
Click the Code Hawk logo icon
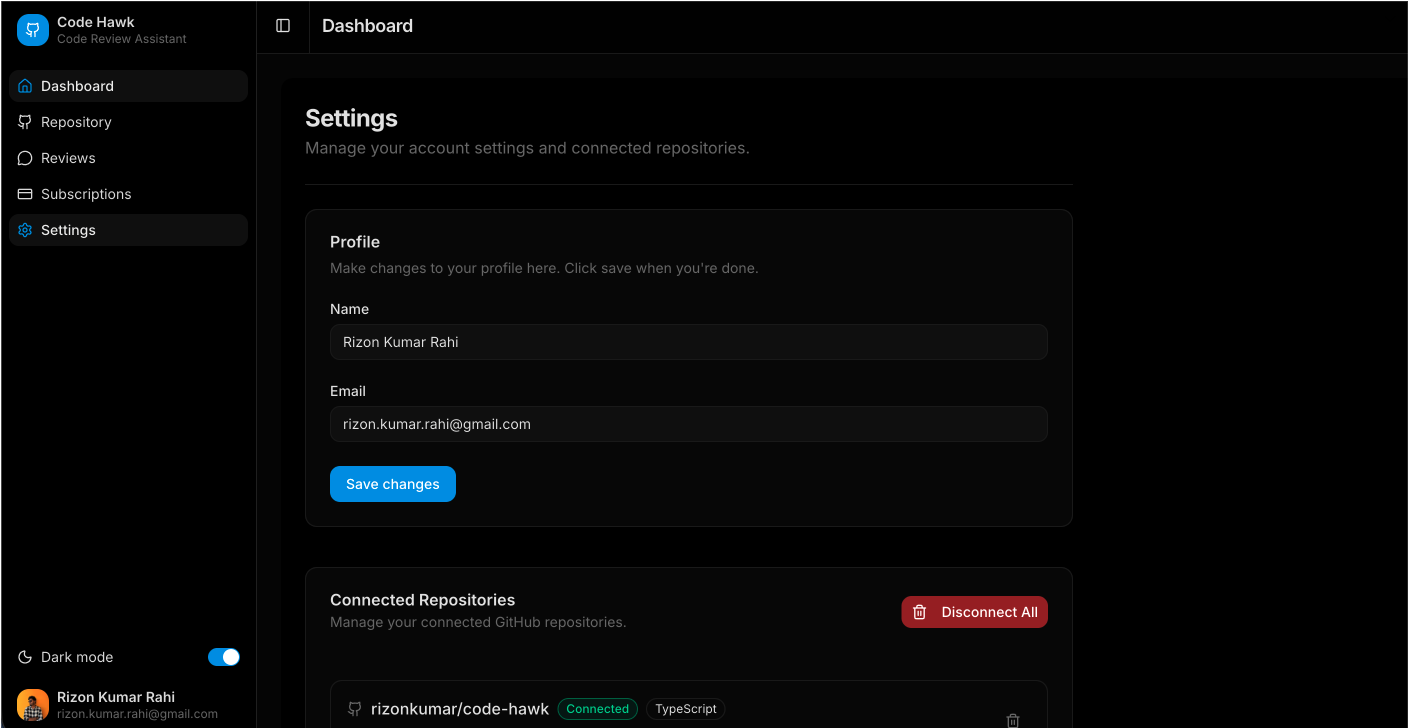[x=32, y=30]
